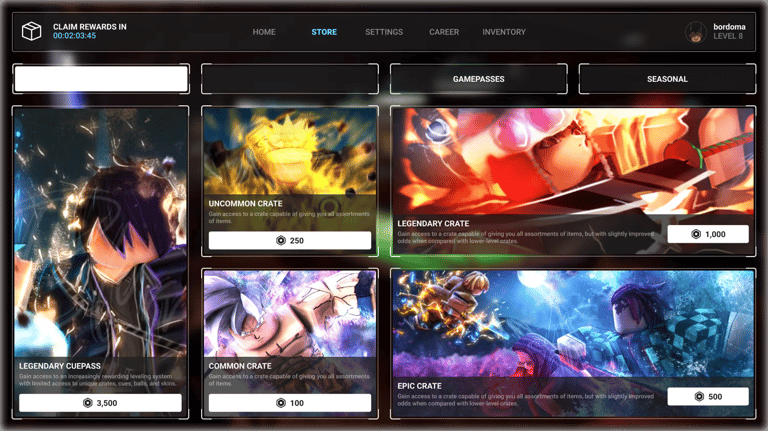Click the EPIC CRATE title

click(x=419, y=386)
